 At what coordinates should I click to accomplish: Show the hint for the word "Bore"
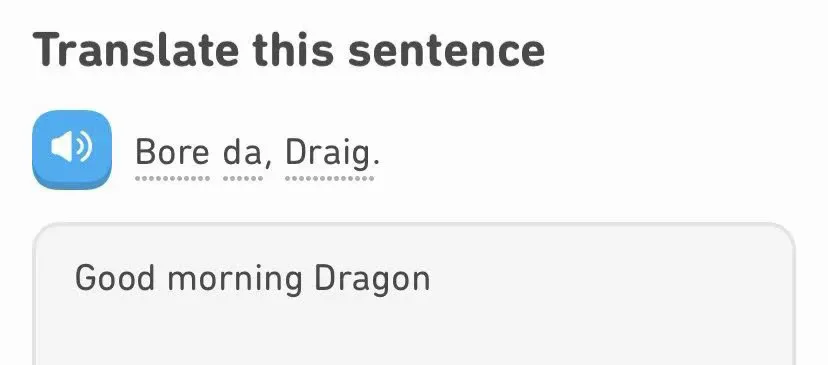coord(172,153)
